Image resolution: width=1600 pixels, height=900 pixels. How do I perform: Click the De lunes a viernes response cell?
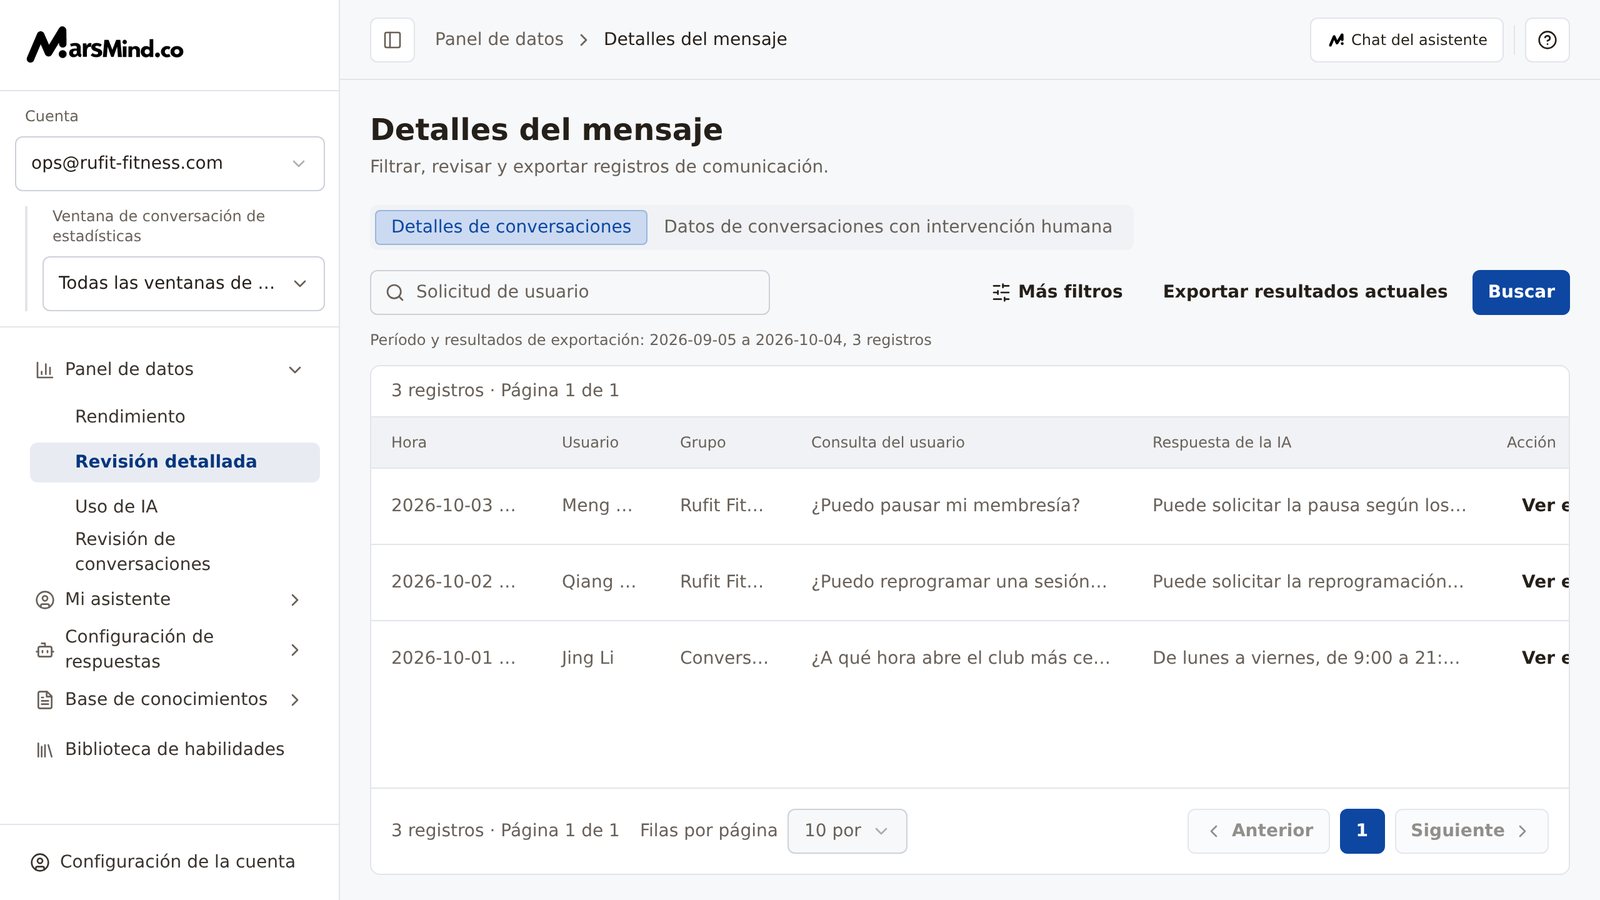tap(1306, 658)
